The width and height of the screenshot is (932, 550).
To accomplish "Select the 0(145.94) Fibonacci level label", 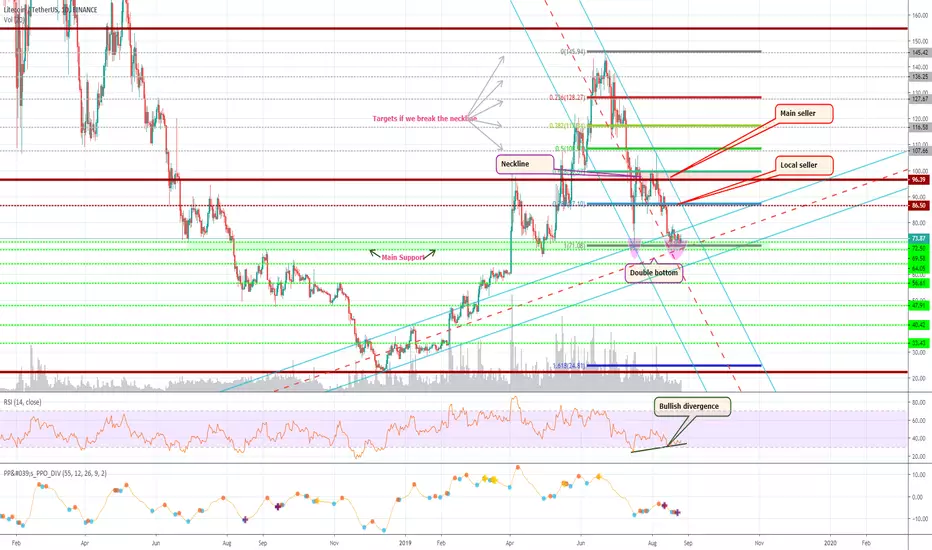I will point(572,52).
